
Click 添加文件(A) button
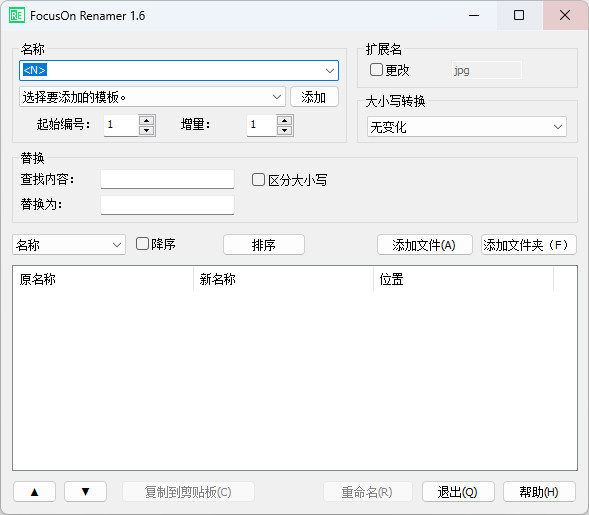tap(424, 245)
